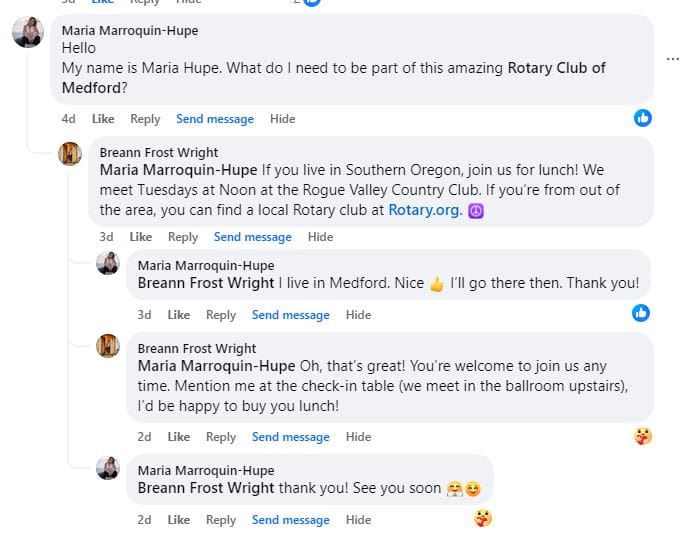This screenshot has height=547, width=681.
Task: Like Maria's 'thank you! See you soon' reply
Action: (x=179, y=520)
